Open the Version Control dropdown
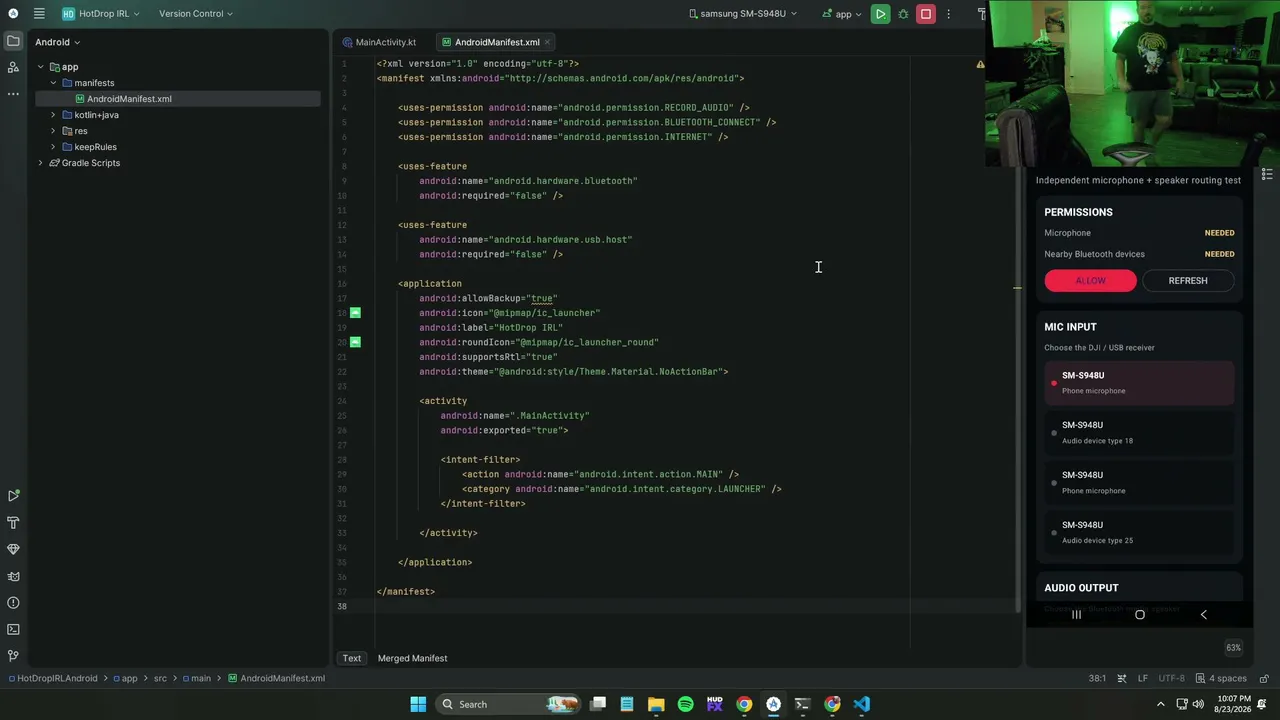Screen dimensions: 1280x720 point(196,14)
